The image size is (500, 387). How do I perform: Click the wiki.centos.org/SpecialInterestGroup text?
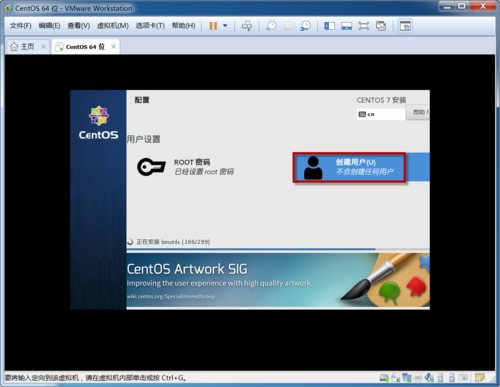click(171, 296)
